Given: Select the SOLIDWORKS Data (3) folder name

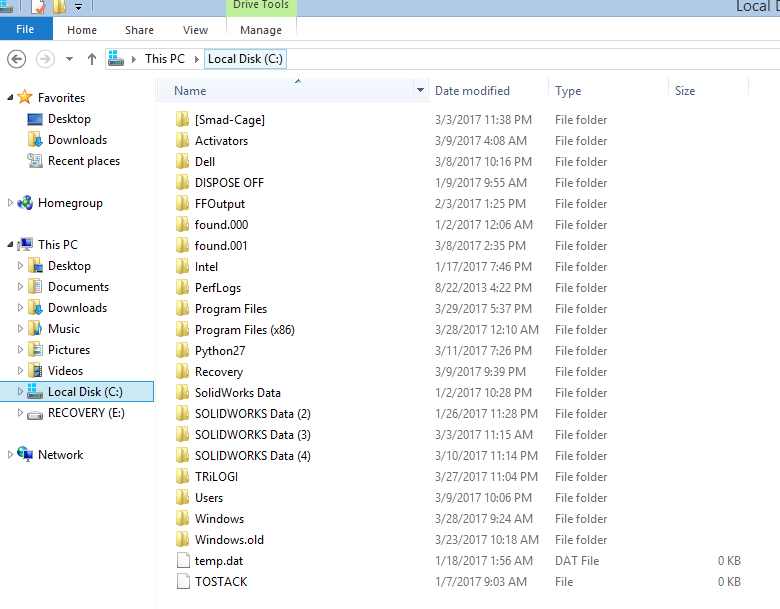Looking at the screenshot, I should (253, 435).
